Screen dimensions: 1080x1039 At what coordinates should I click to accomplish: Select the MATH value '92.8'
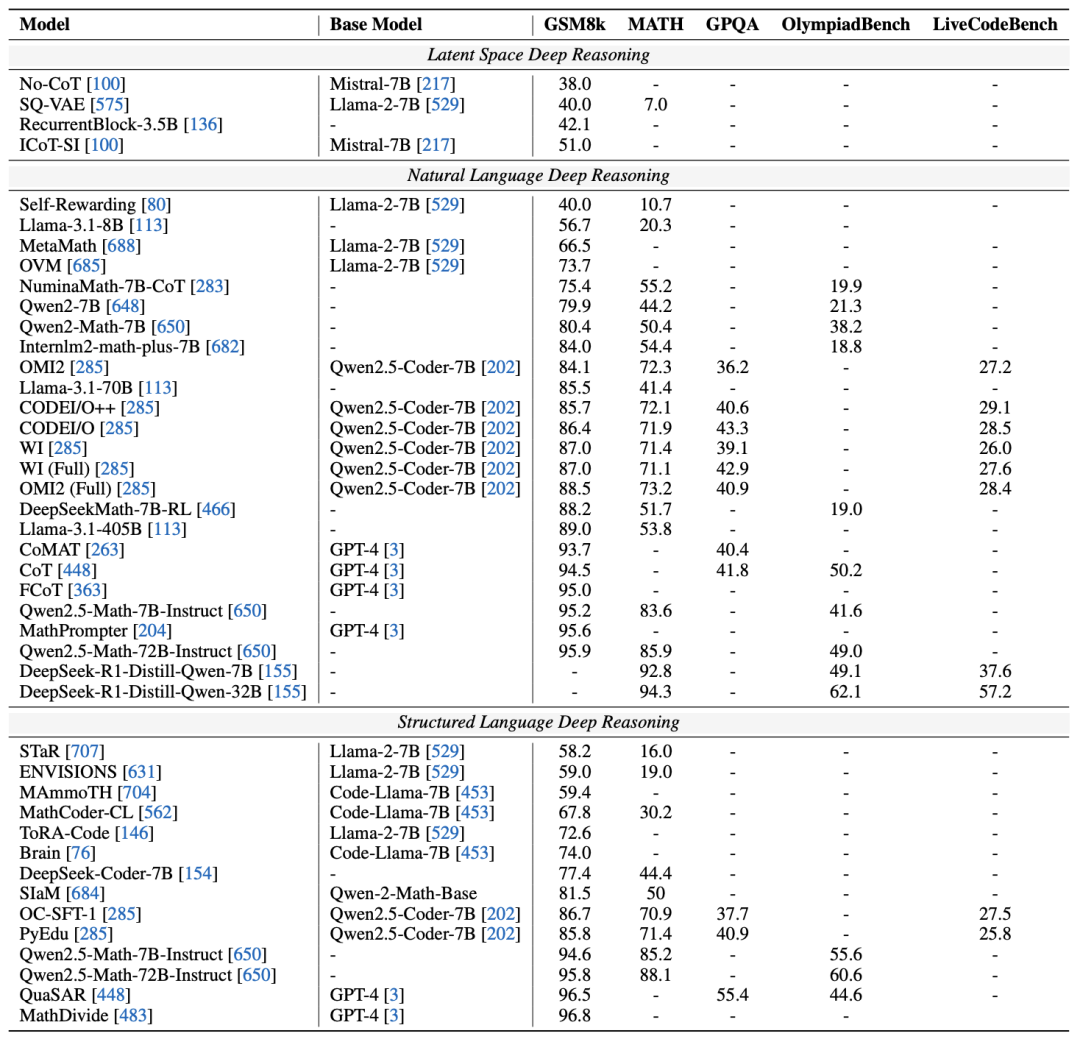pos(656,671)
